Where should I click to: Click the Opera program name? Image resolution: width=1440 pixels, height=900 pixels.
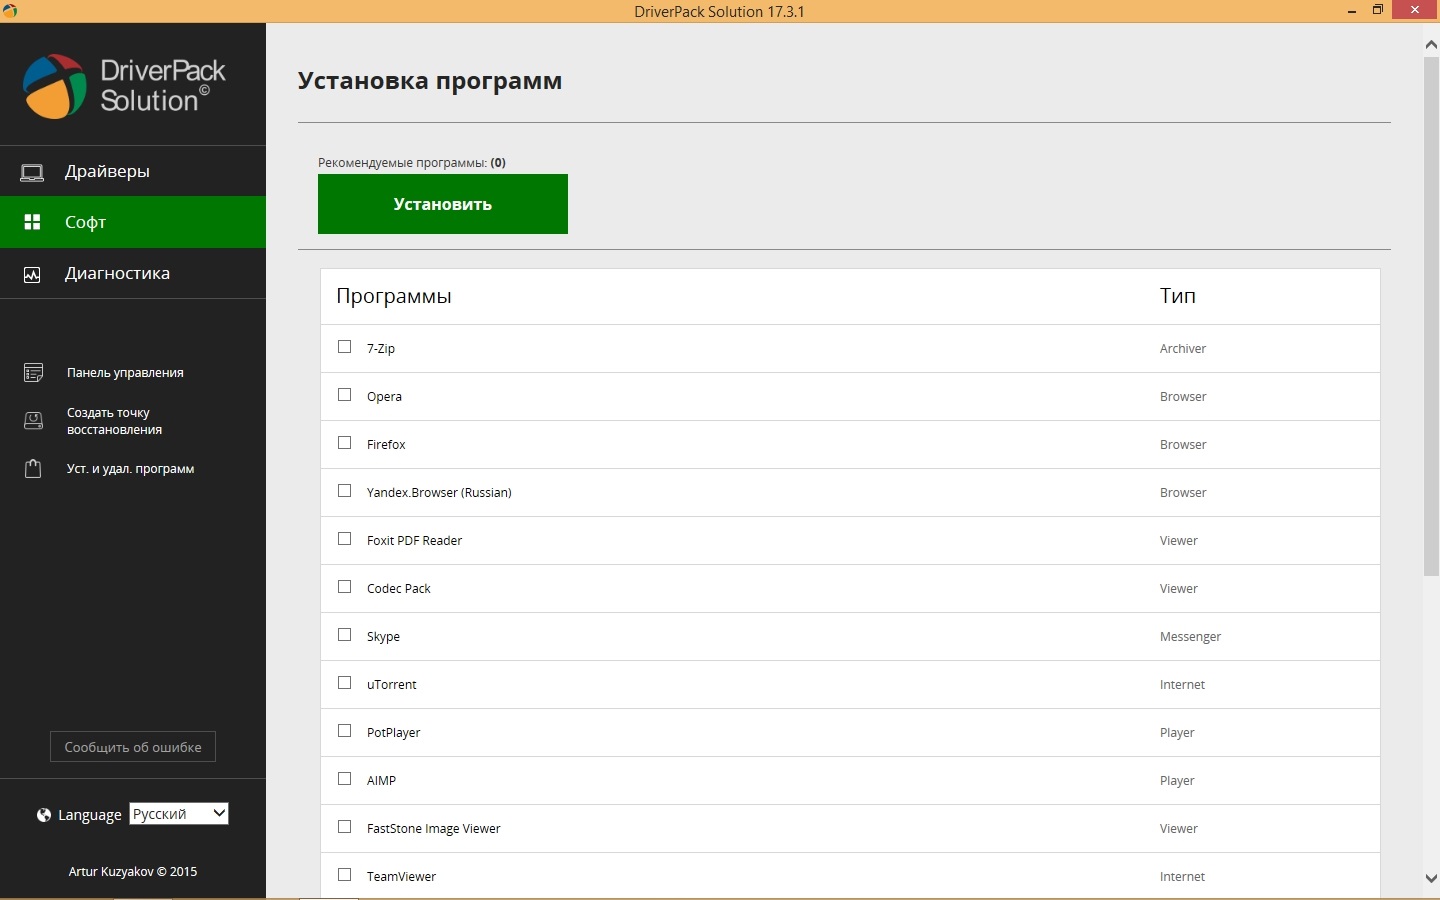tap(384, 397)
